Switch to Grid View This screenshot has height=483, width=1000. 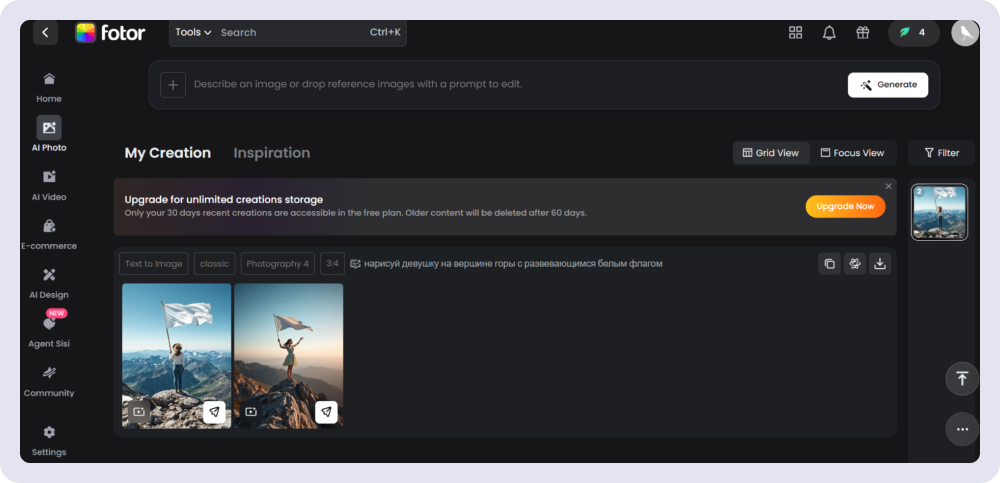(770, 153)
